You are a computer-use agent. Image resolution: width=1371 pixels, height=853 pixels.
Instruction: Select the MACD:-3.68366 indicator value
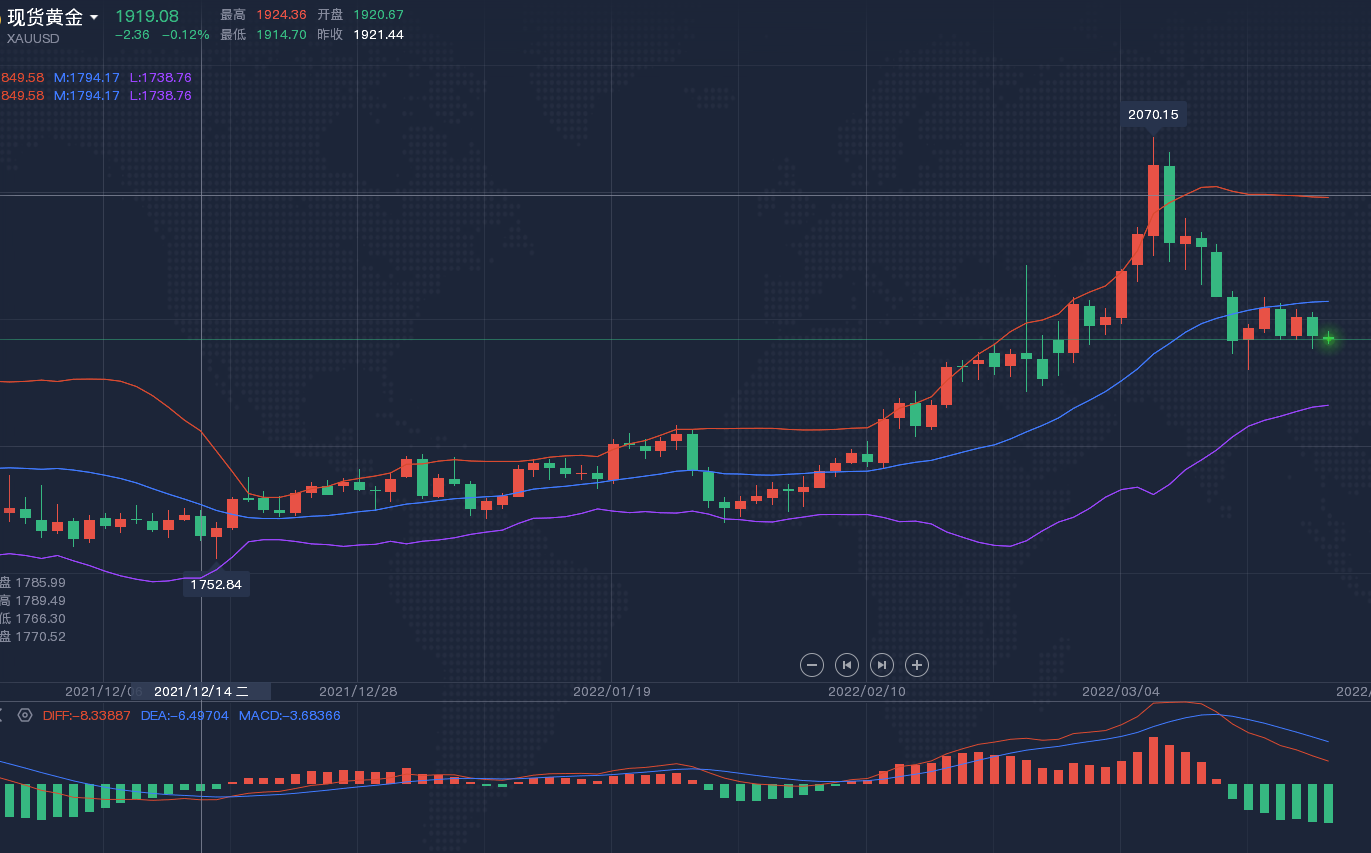point(289,715)
